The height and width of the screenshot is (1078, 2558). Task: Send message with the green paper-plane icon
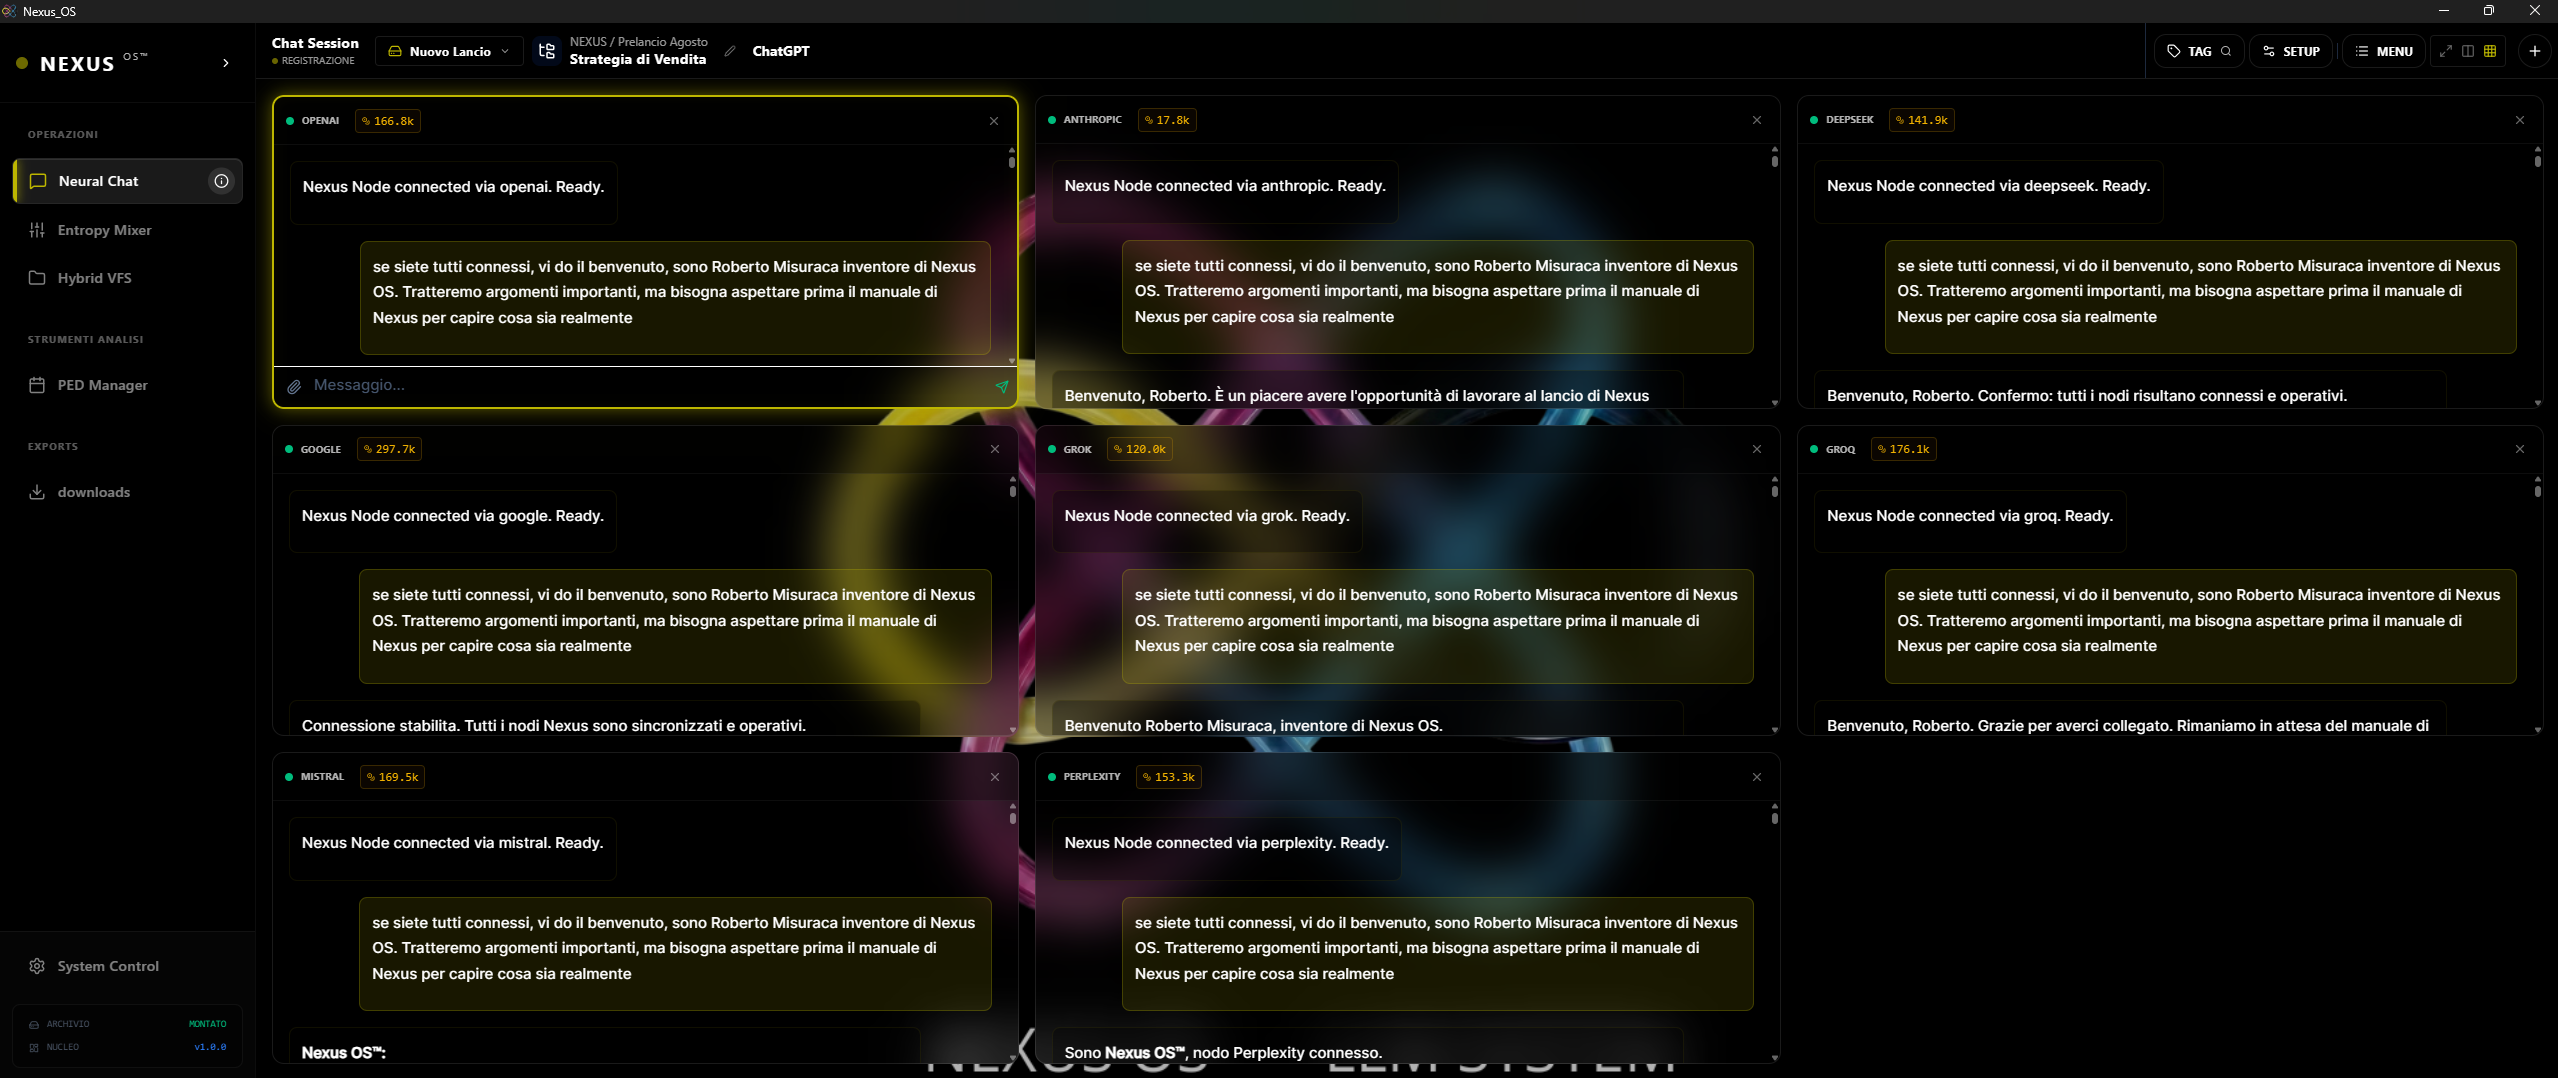(x=1001, y=386)
